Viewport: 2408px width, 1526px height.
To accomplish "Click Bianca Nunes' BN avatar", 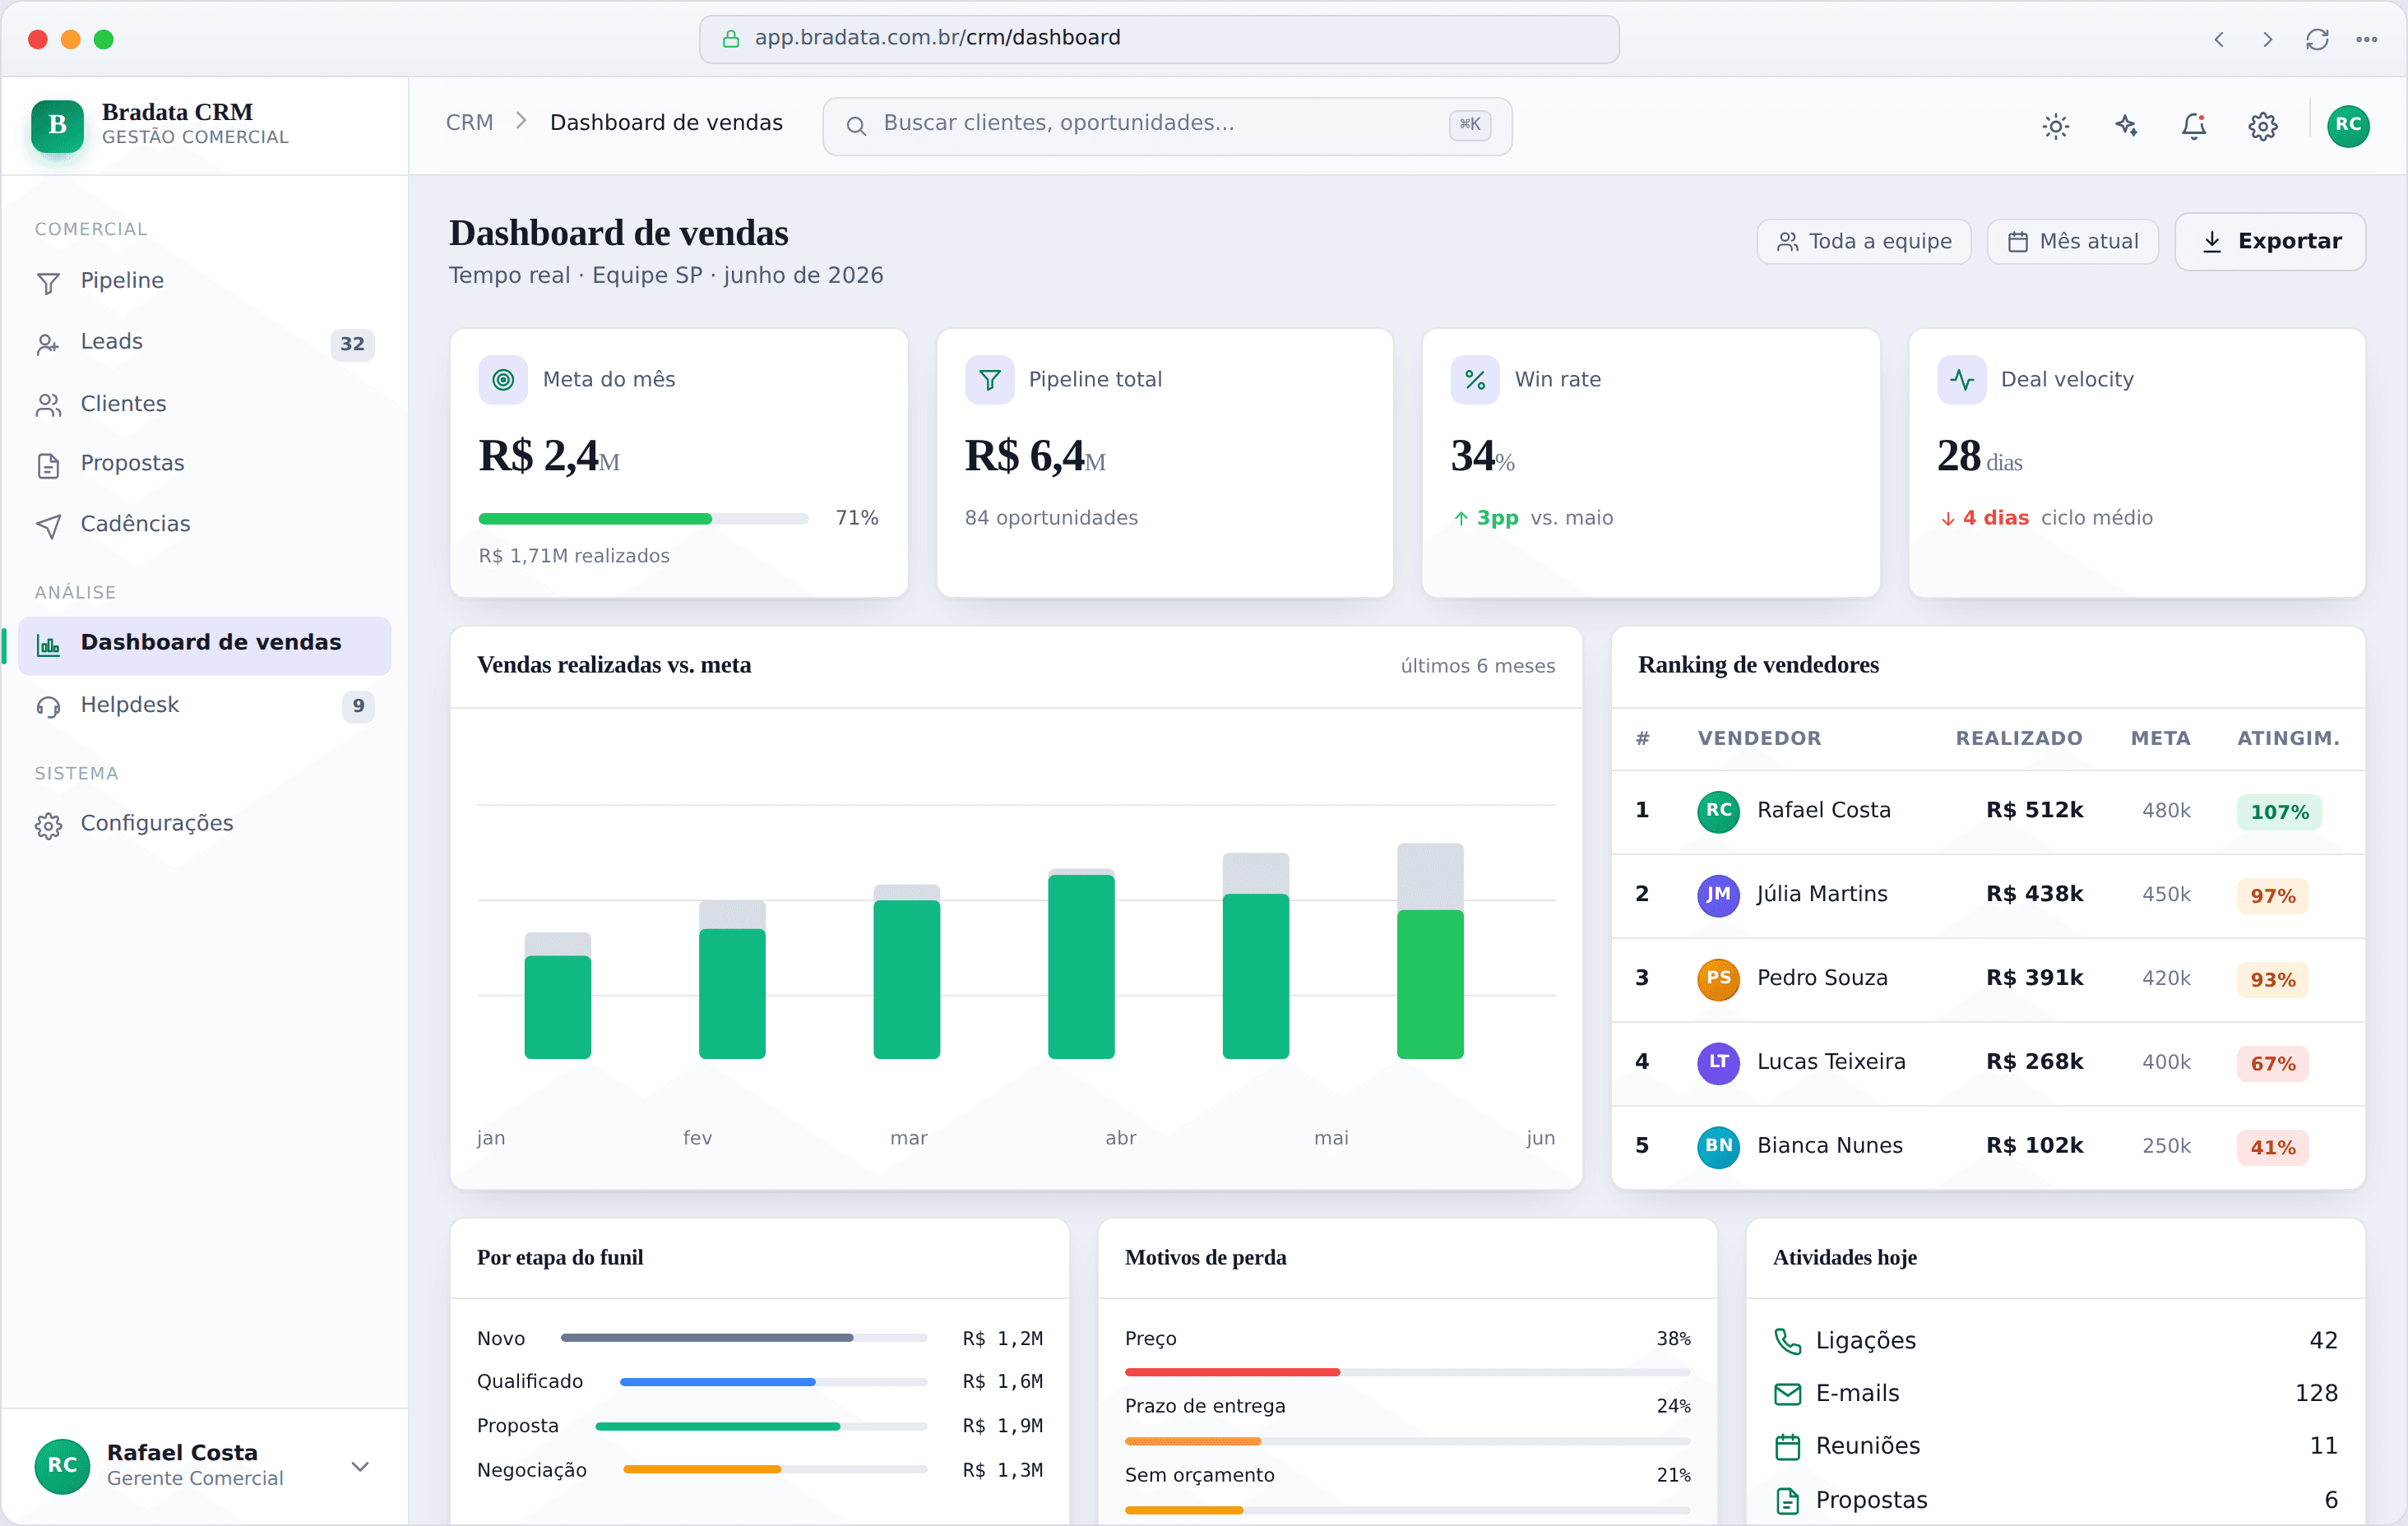I will coord(1718,1146).
